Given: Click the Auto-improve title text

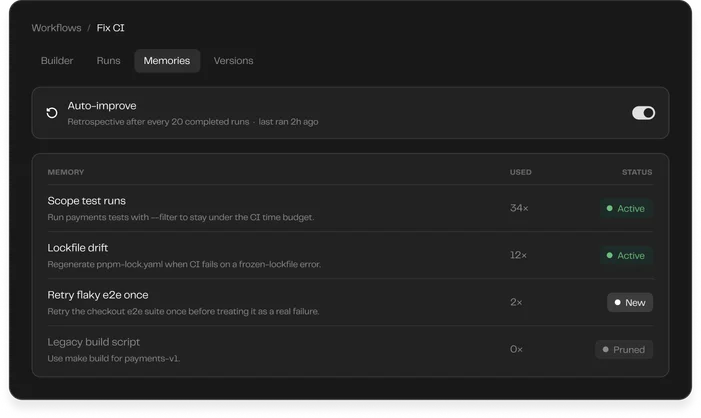Looking at the screenshot, I should click(x=102, y=106).
